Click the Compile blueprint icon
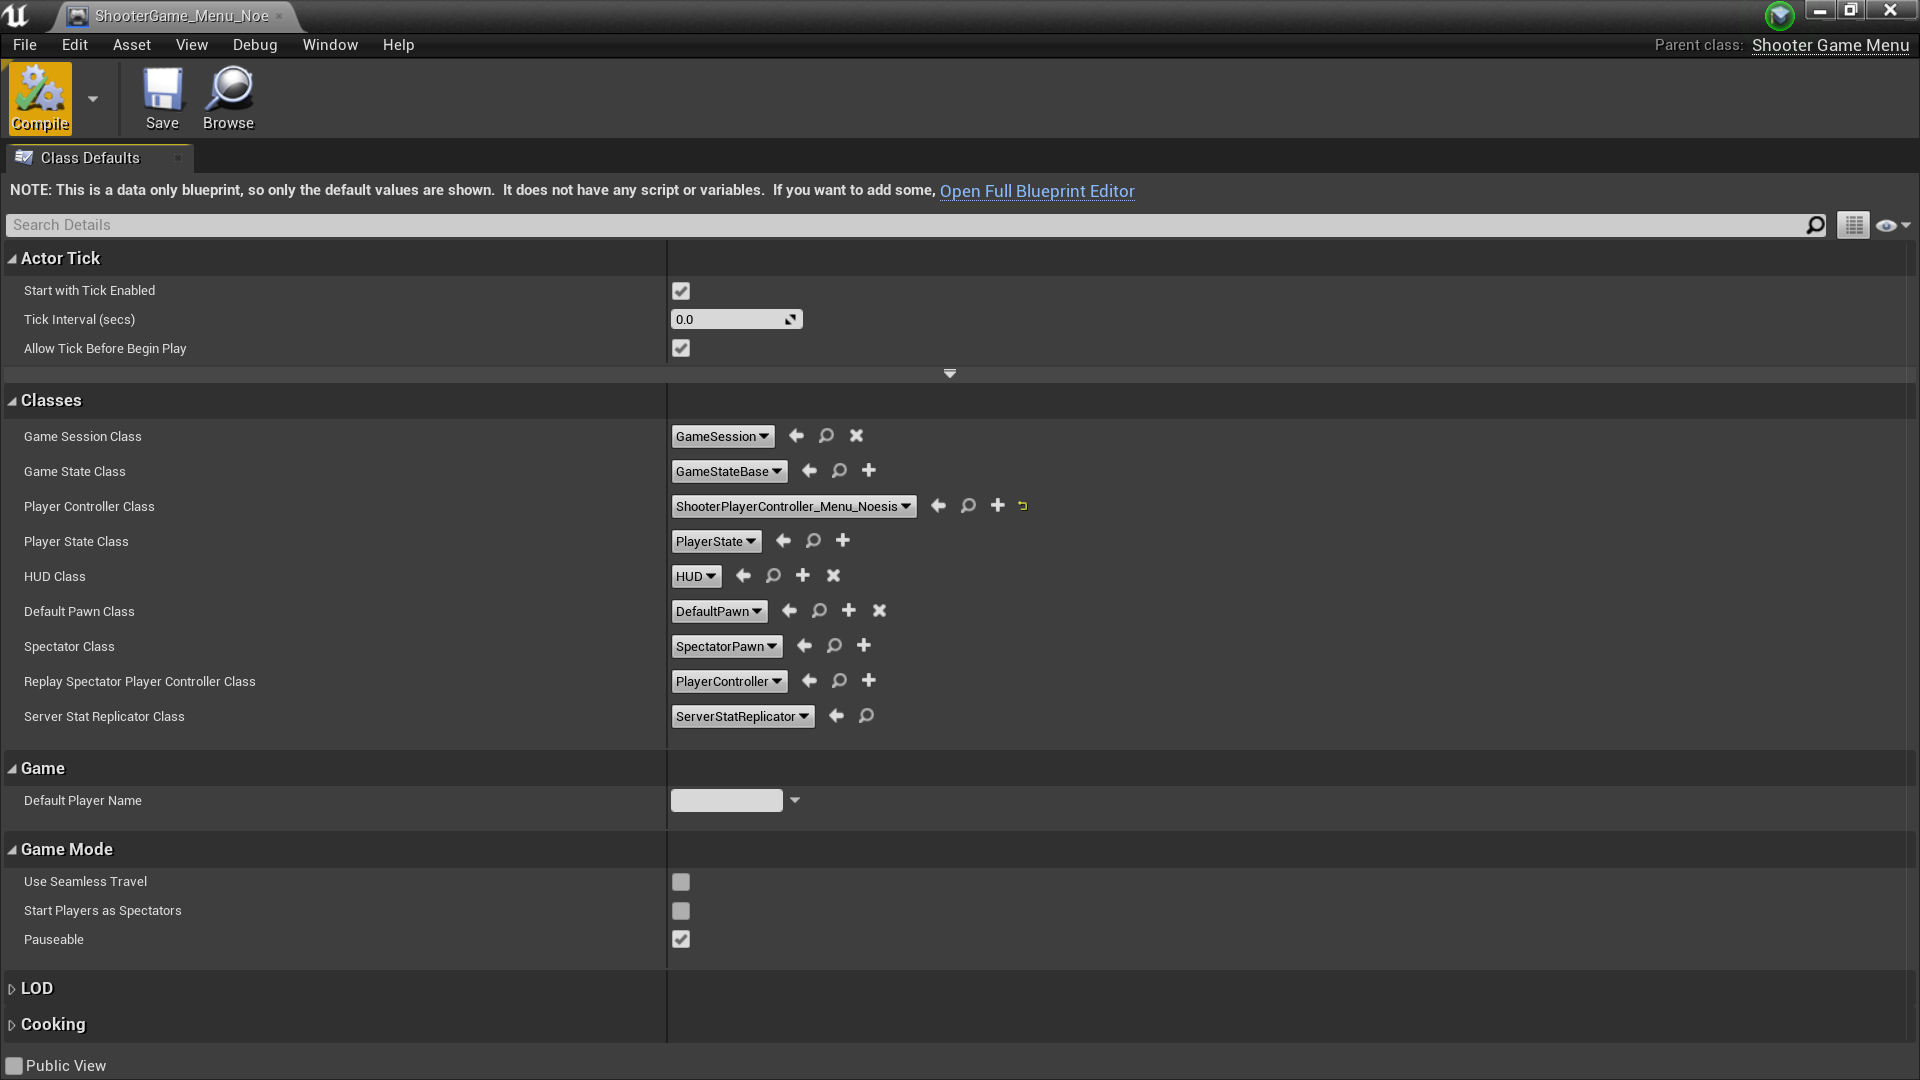Screen dimensions: 1920x1080 (x=40, y=97)
